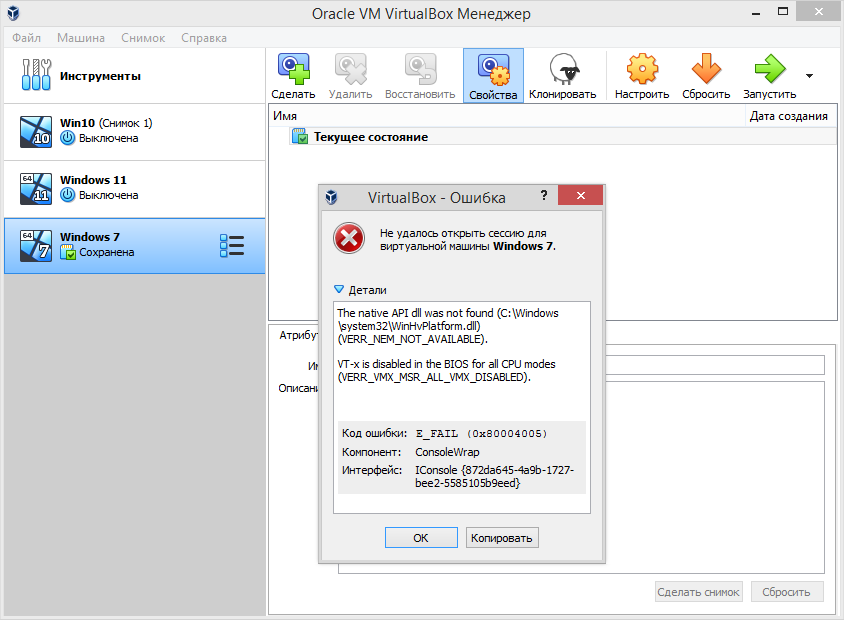Click the snapshot name input field
The width and height of the screenshot is (844, 620).
[x=715, y=365]
